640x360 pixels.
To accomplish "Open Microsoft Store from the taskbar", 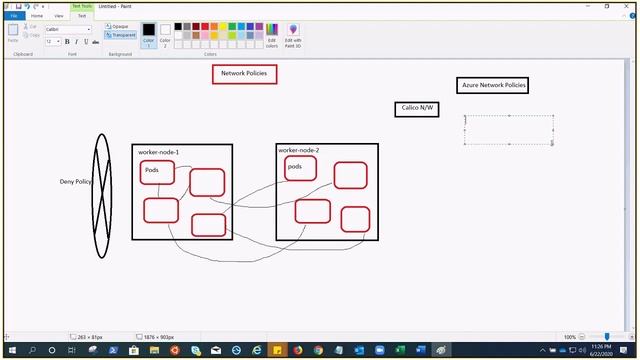I will 134,350.
